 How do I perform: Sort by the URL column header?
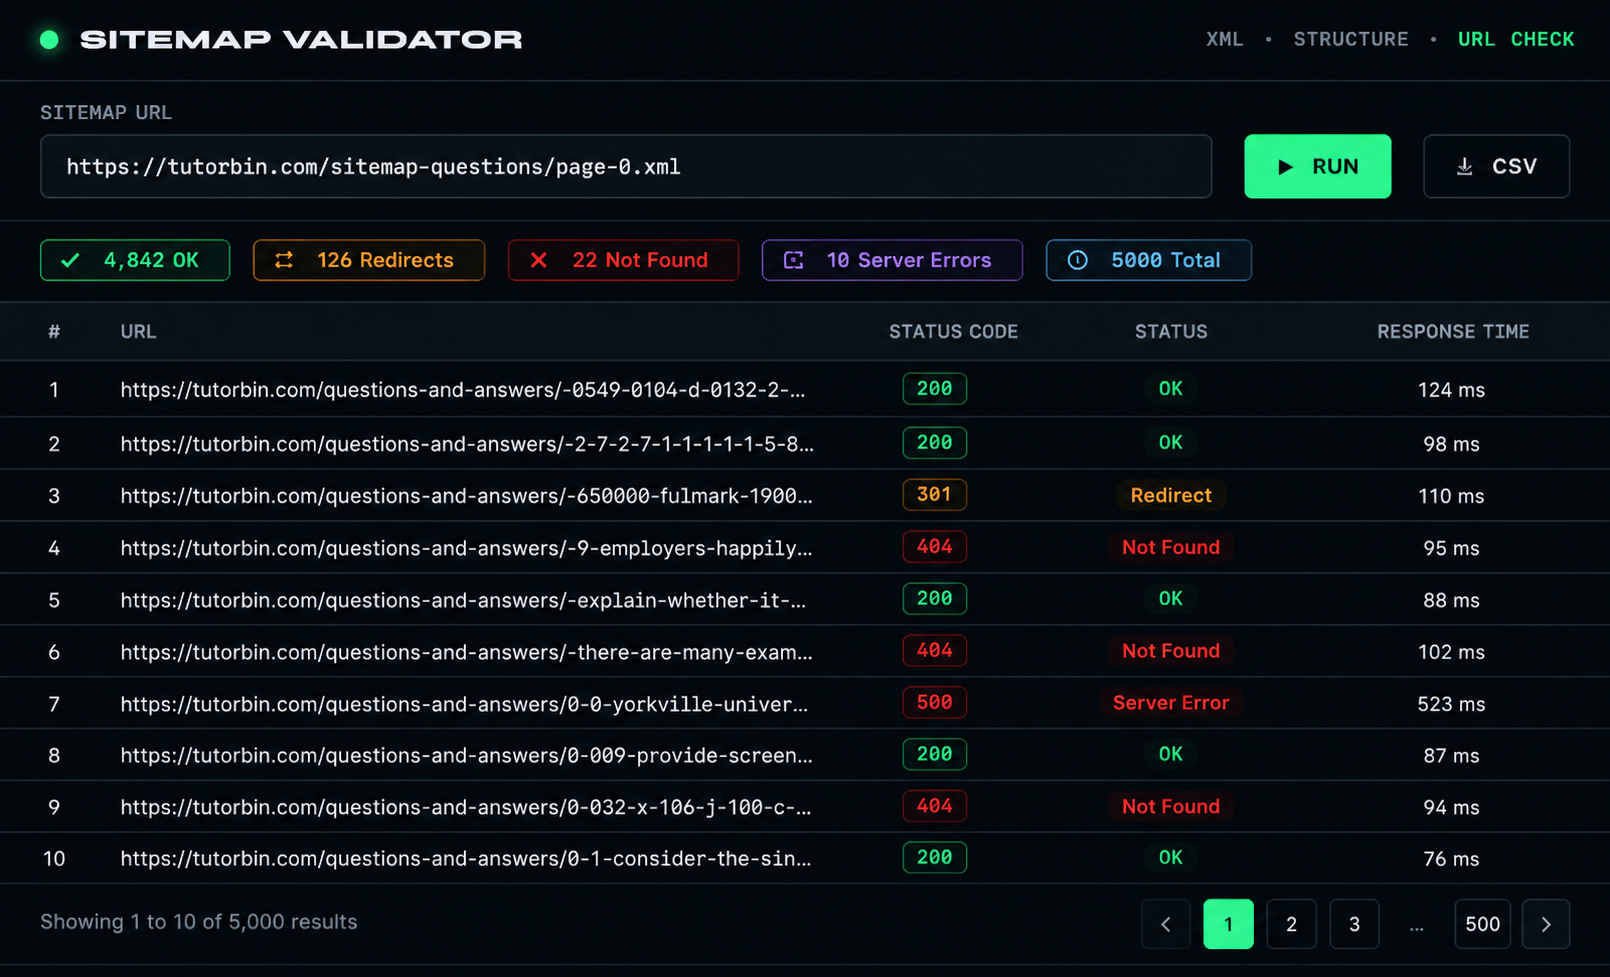point(138,331)
